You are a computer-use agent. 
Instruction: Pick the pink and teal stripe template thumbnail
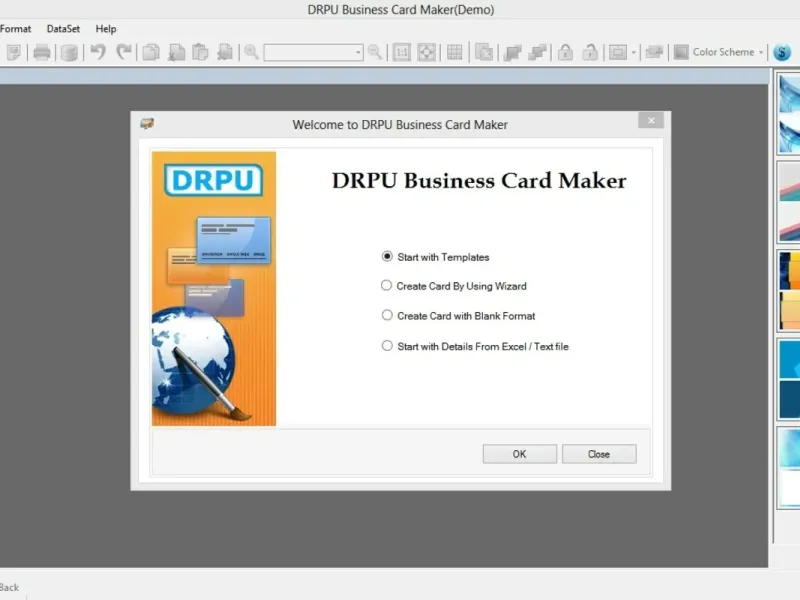789,203
